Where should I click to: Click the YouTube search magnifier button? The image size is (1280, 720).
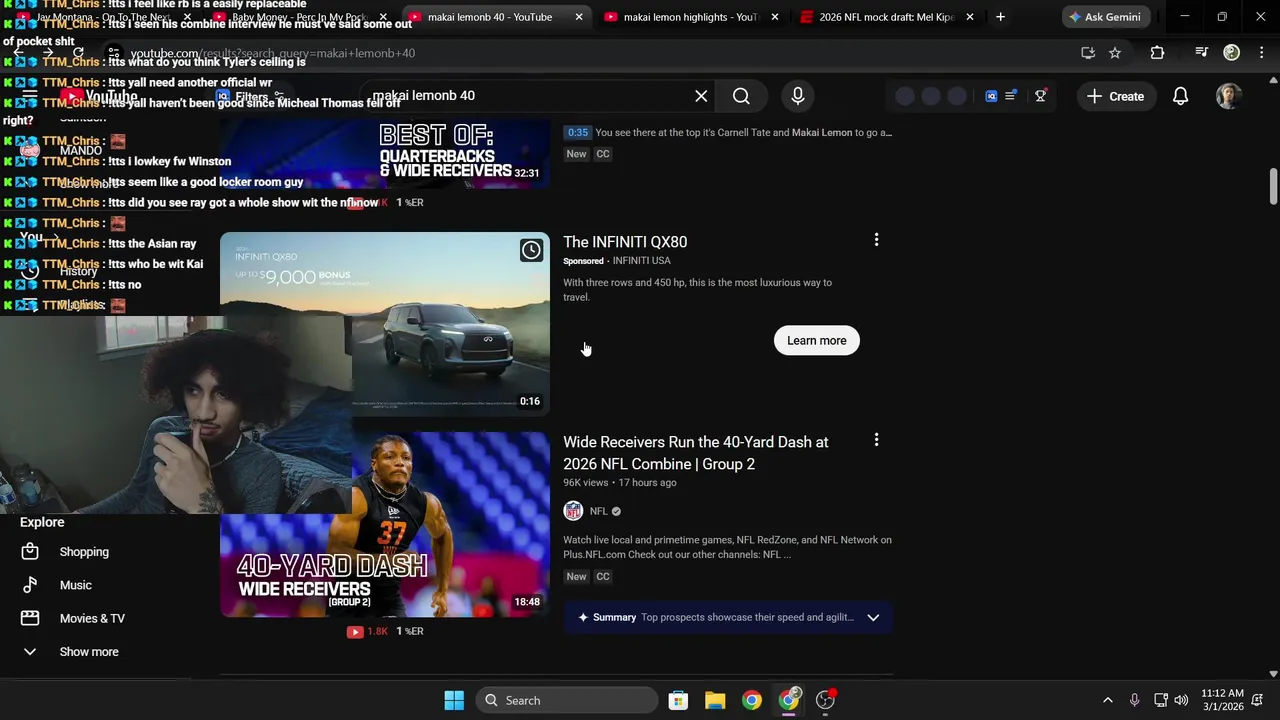(x=741, y=96)
